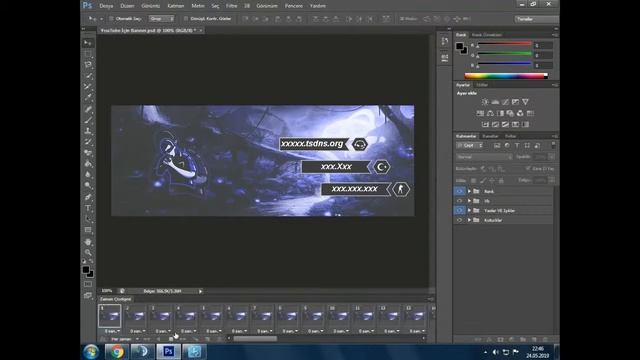The height and width of the screenshot is (360, 640).
Task: Select the Path Selection tool
Action: point(88,219)
